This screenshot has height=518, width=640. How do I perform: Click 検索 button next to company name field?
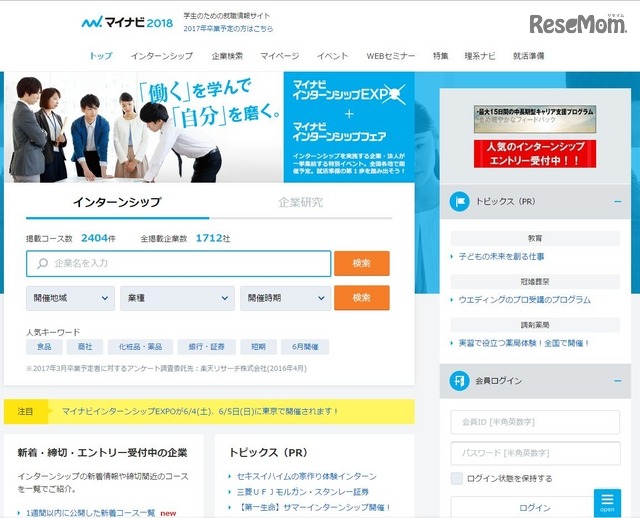point(362,263)
